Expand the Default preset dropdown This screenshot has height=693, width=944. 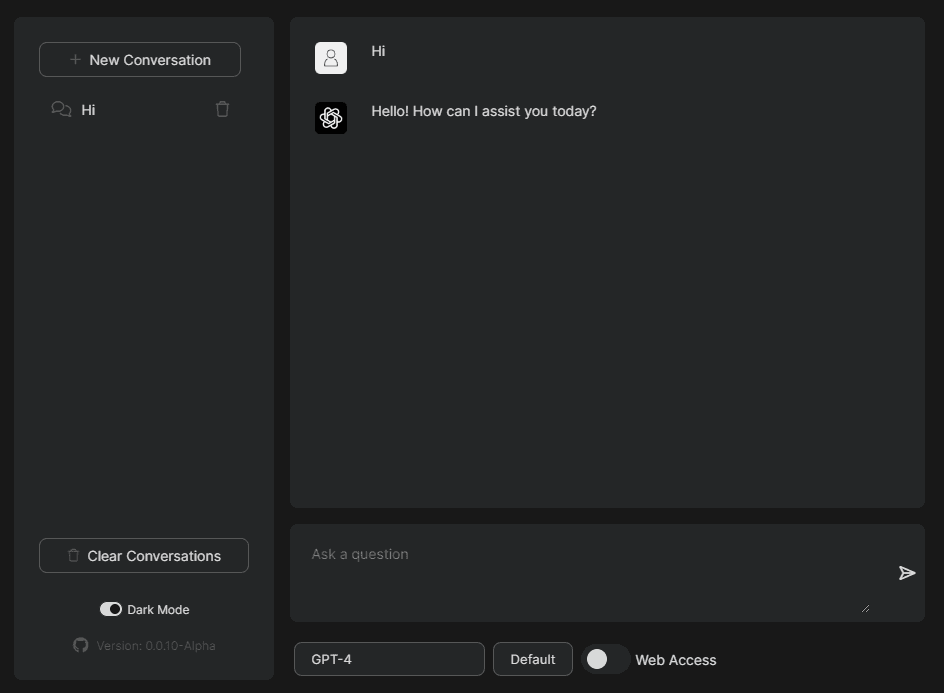tap(532, 659)
